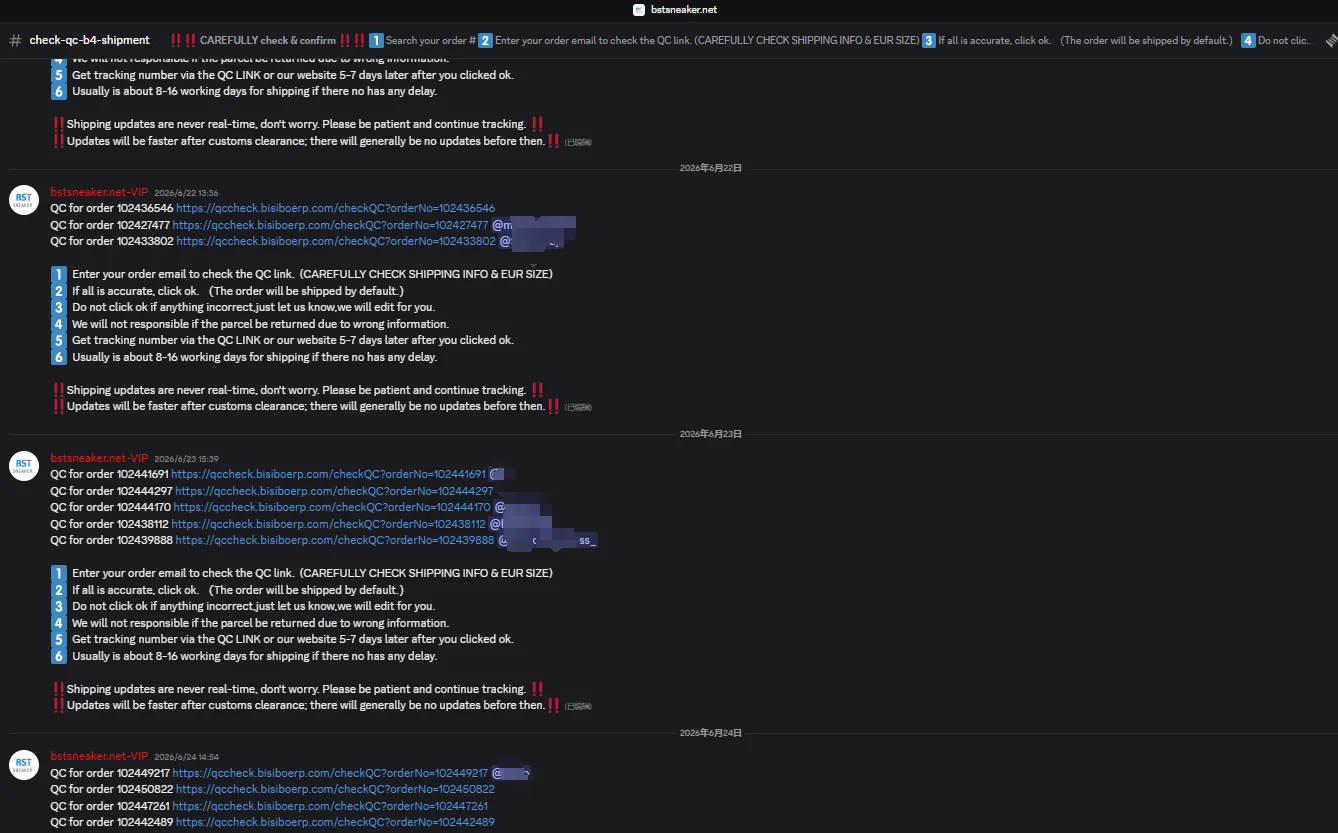
Task: Click number 2 emoji in the 6/22 message
Action: [x=59, y=291]
